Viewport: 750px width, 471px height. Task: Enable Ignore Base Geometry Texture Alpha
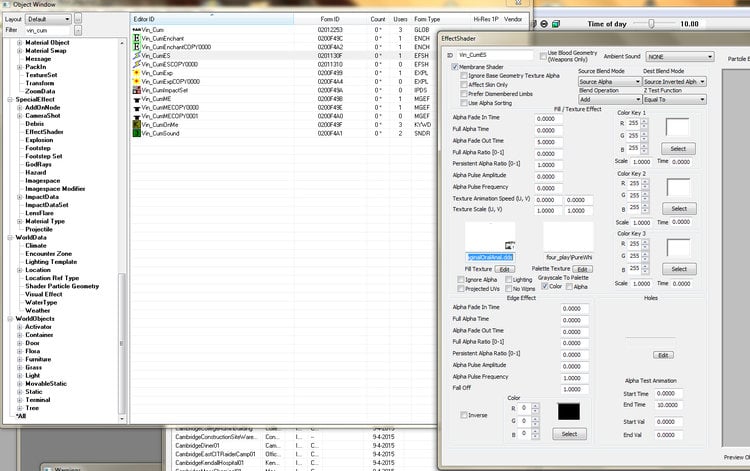(463, 76)
